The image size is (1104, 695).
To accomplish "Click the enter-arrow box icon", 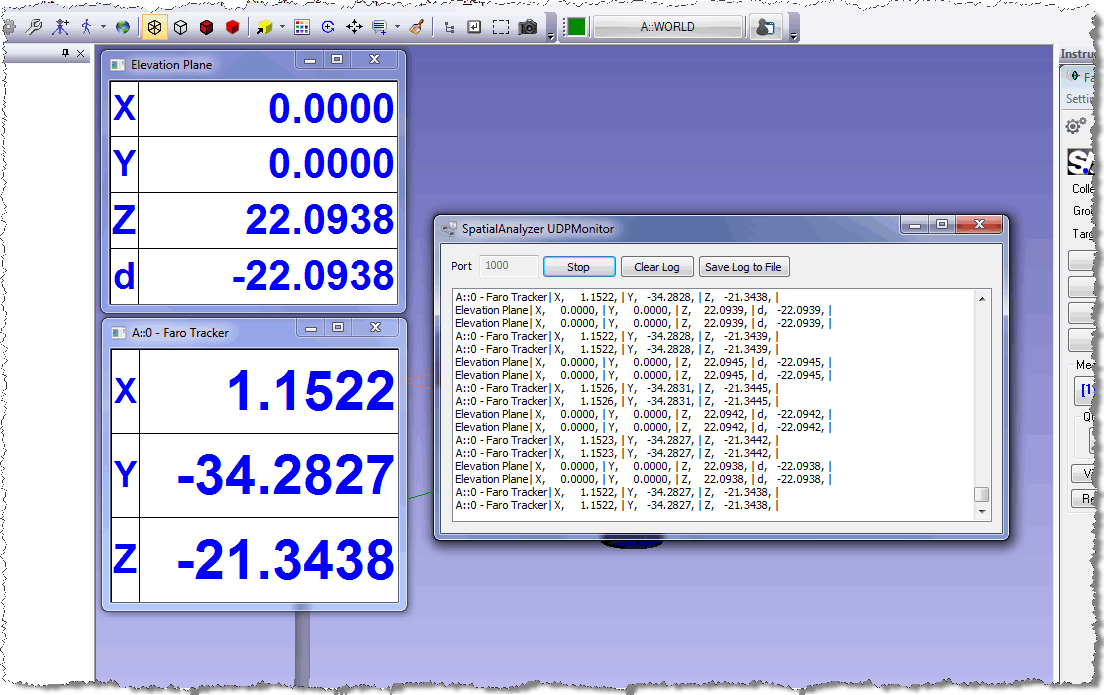I will (x=475, y=27).
